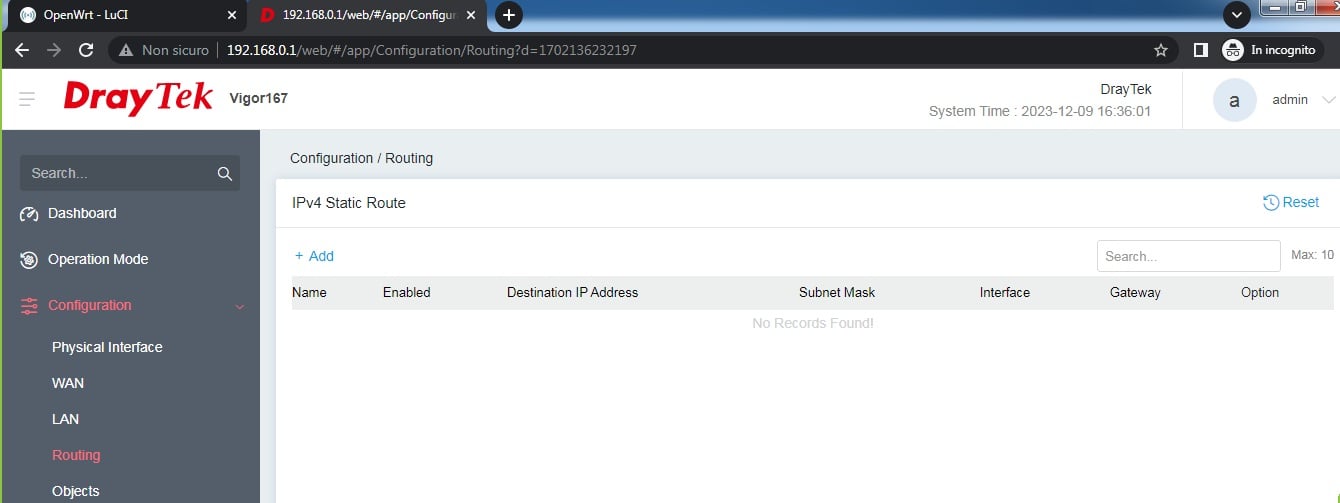This screenshot has height=503, width=1340.
Task: Close the 192.168.0.1 DrayTek tab
Action: pyautogui.click(x=471, y=15)
